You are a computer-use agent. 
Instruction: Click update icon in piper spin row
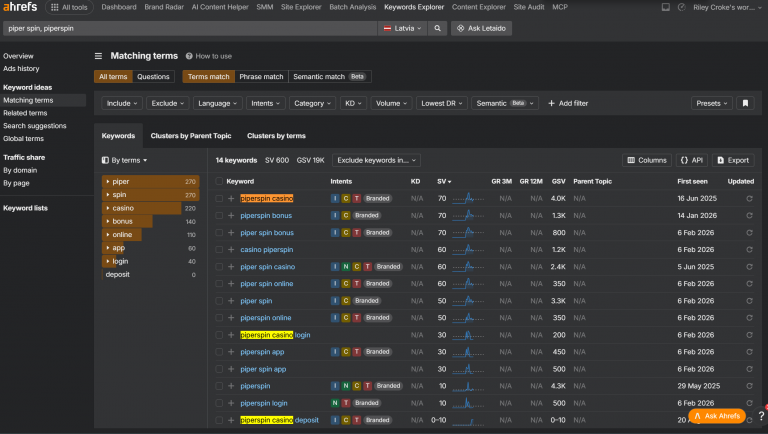(x=749, y=301)
